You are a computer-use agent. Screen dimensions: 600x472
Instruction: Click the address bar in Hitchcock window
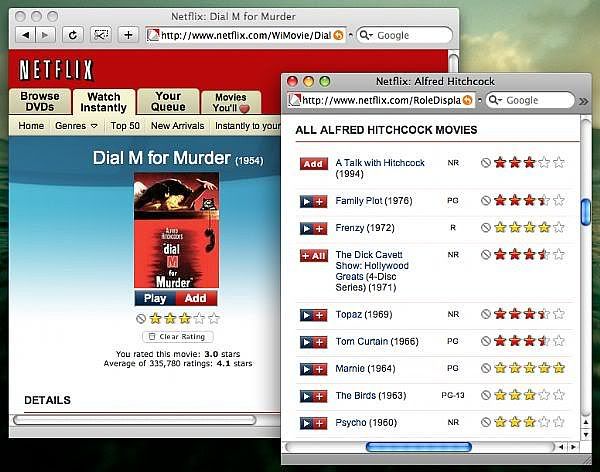(x=381, y=100)
